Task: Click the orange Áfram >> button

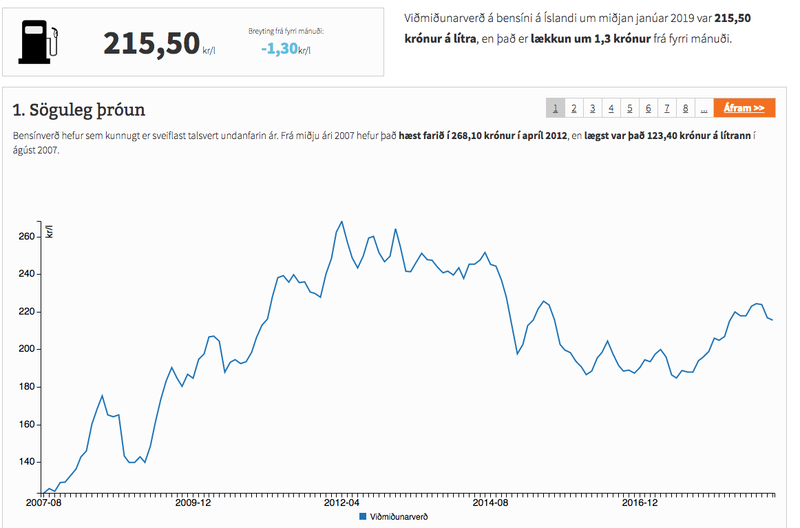Action: [x=745, y=108]
